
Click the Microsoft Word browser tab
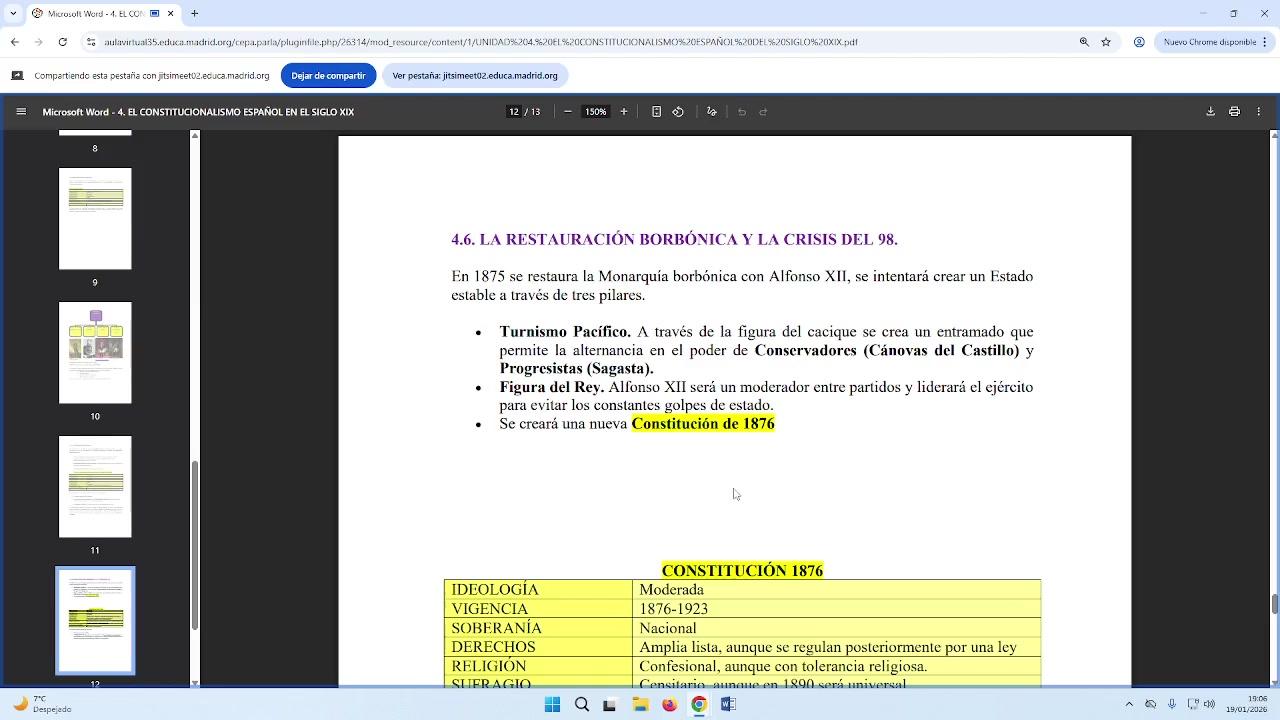[x=90, y=14]
